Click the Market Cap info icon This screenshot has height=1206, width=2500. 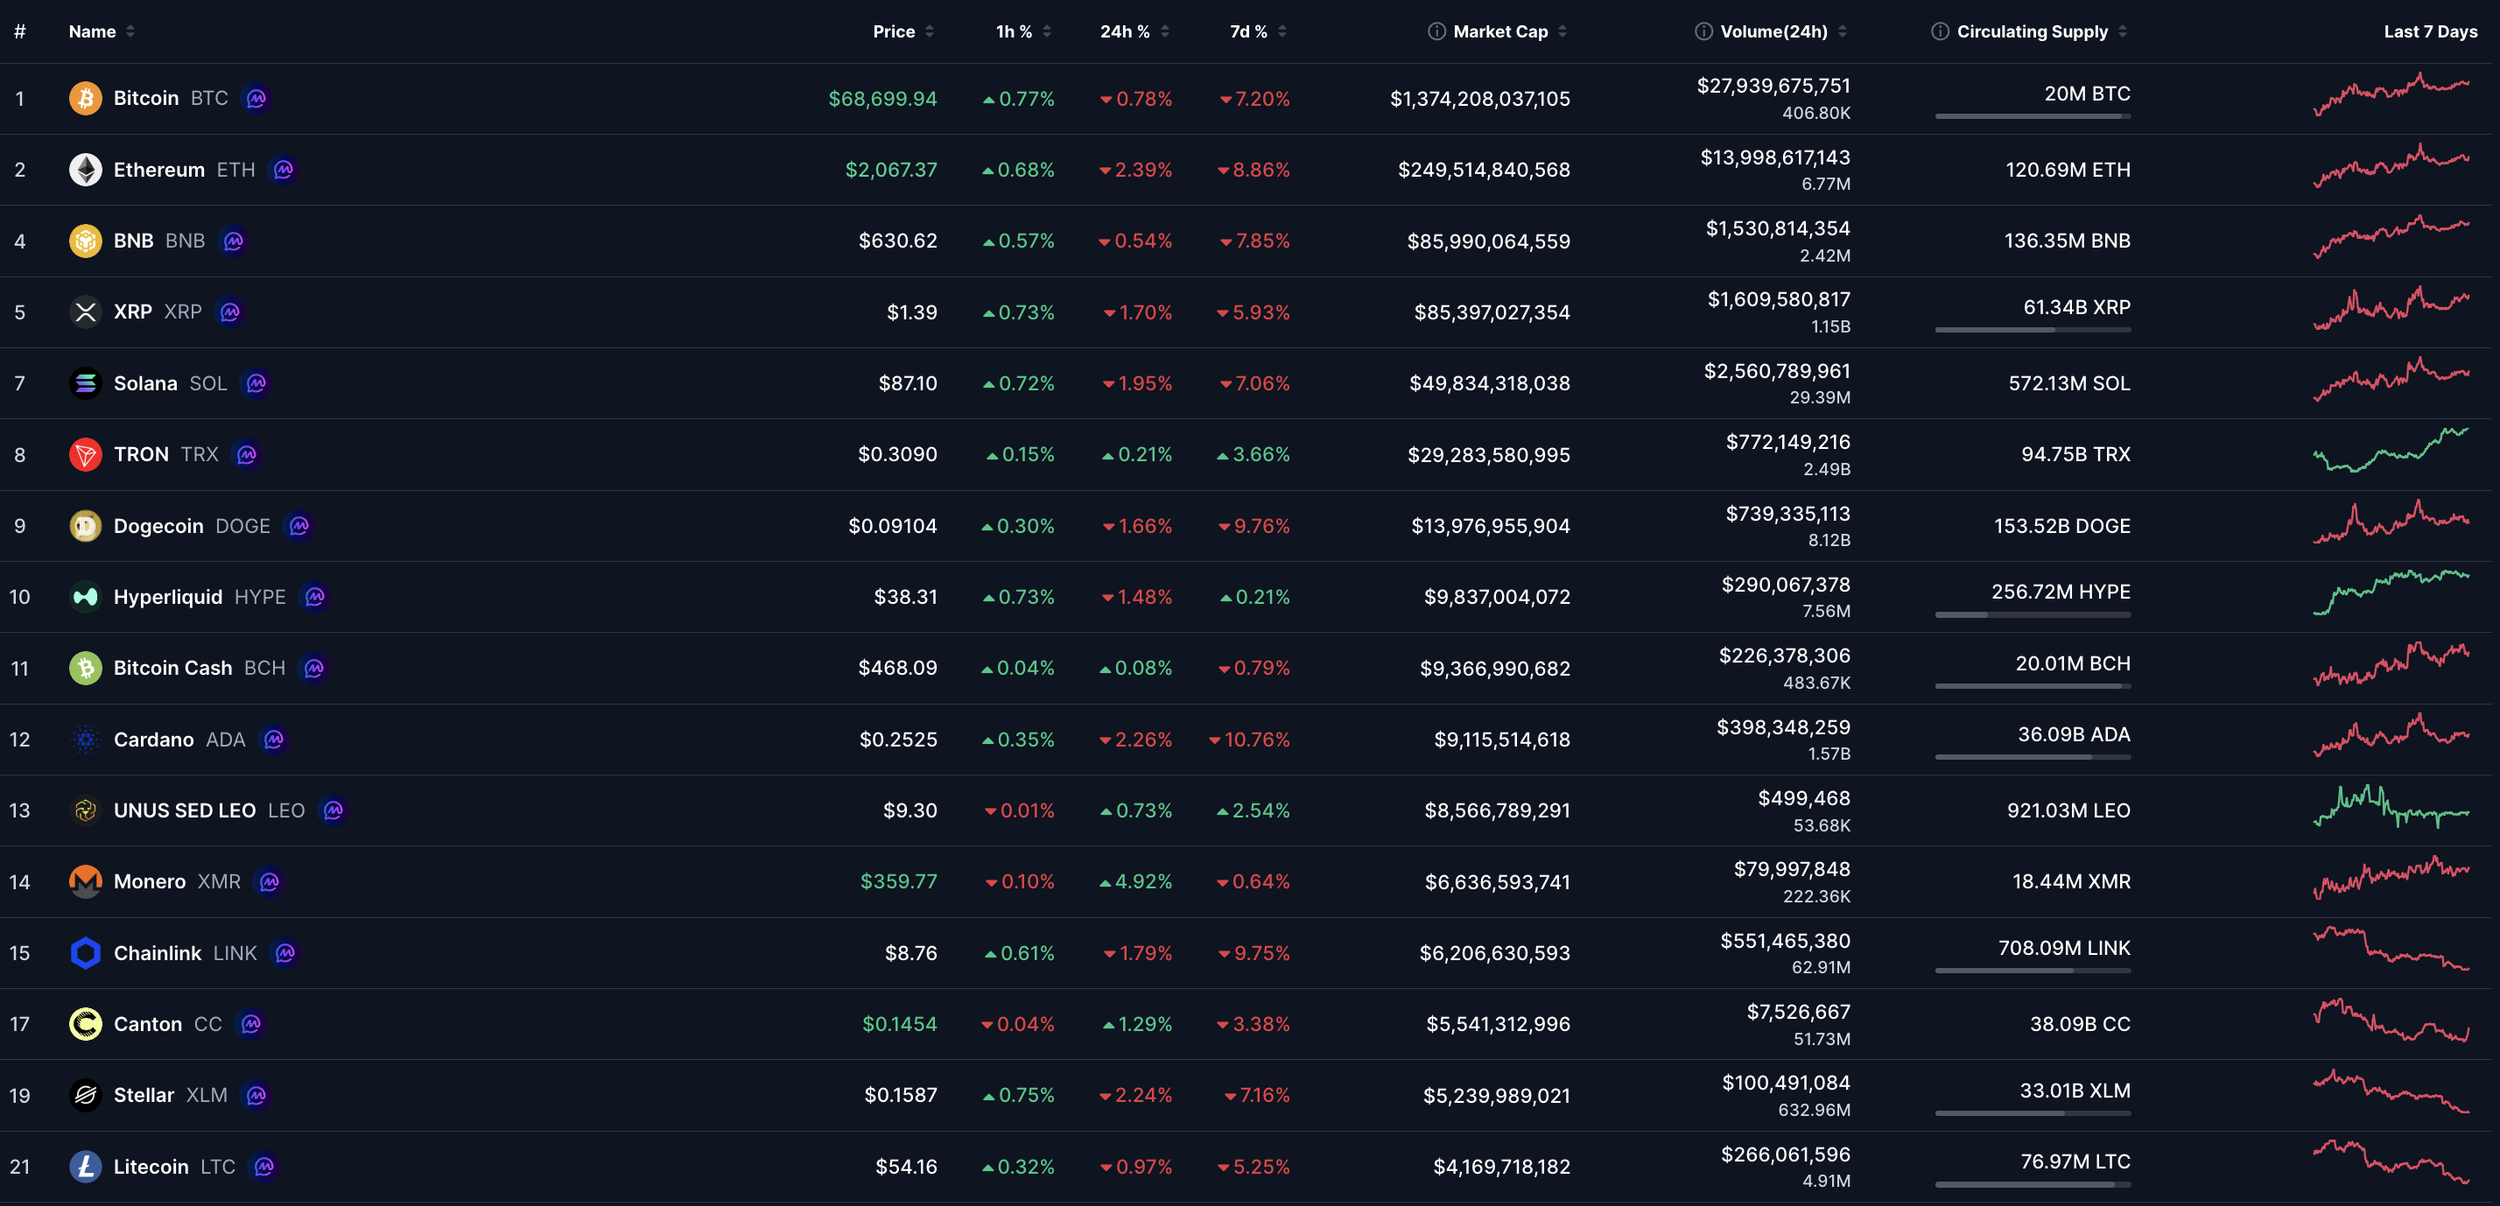[1436, 32]
